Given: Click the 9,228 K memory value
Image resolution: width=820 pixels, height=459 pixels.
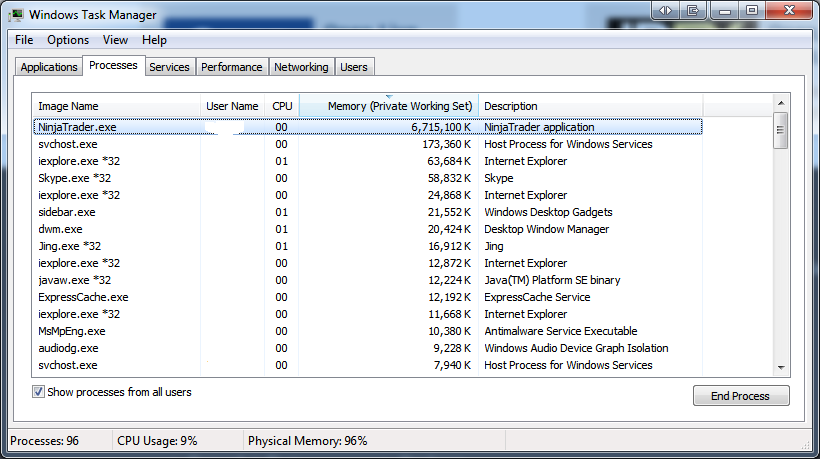Looking at the screenshot, I should (x=452, y=348).
